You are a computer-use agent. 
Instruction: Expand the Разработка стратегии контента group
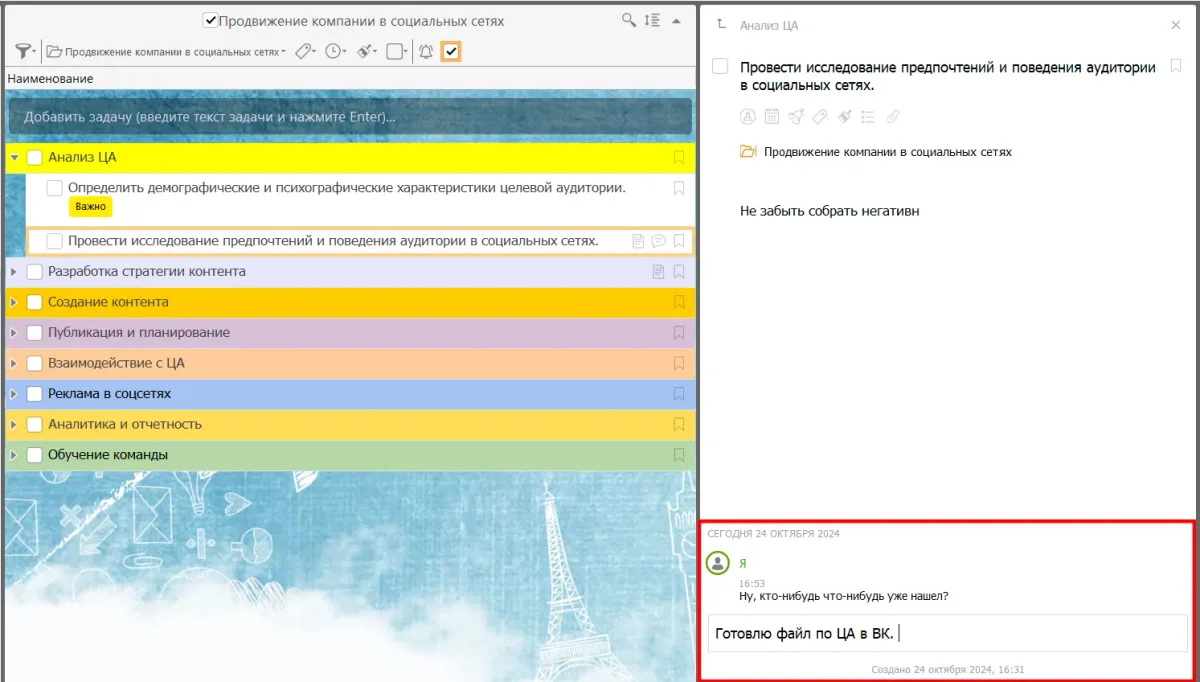(x=14, y=272)
